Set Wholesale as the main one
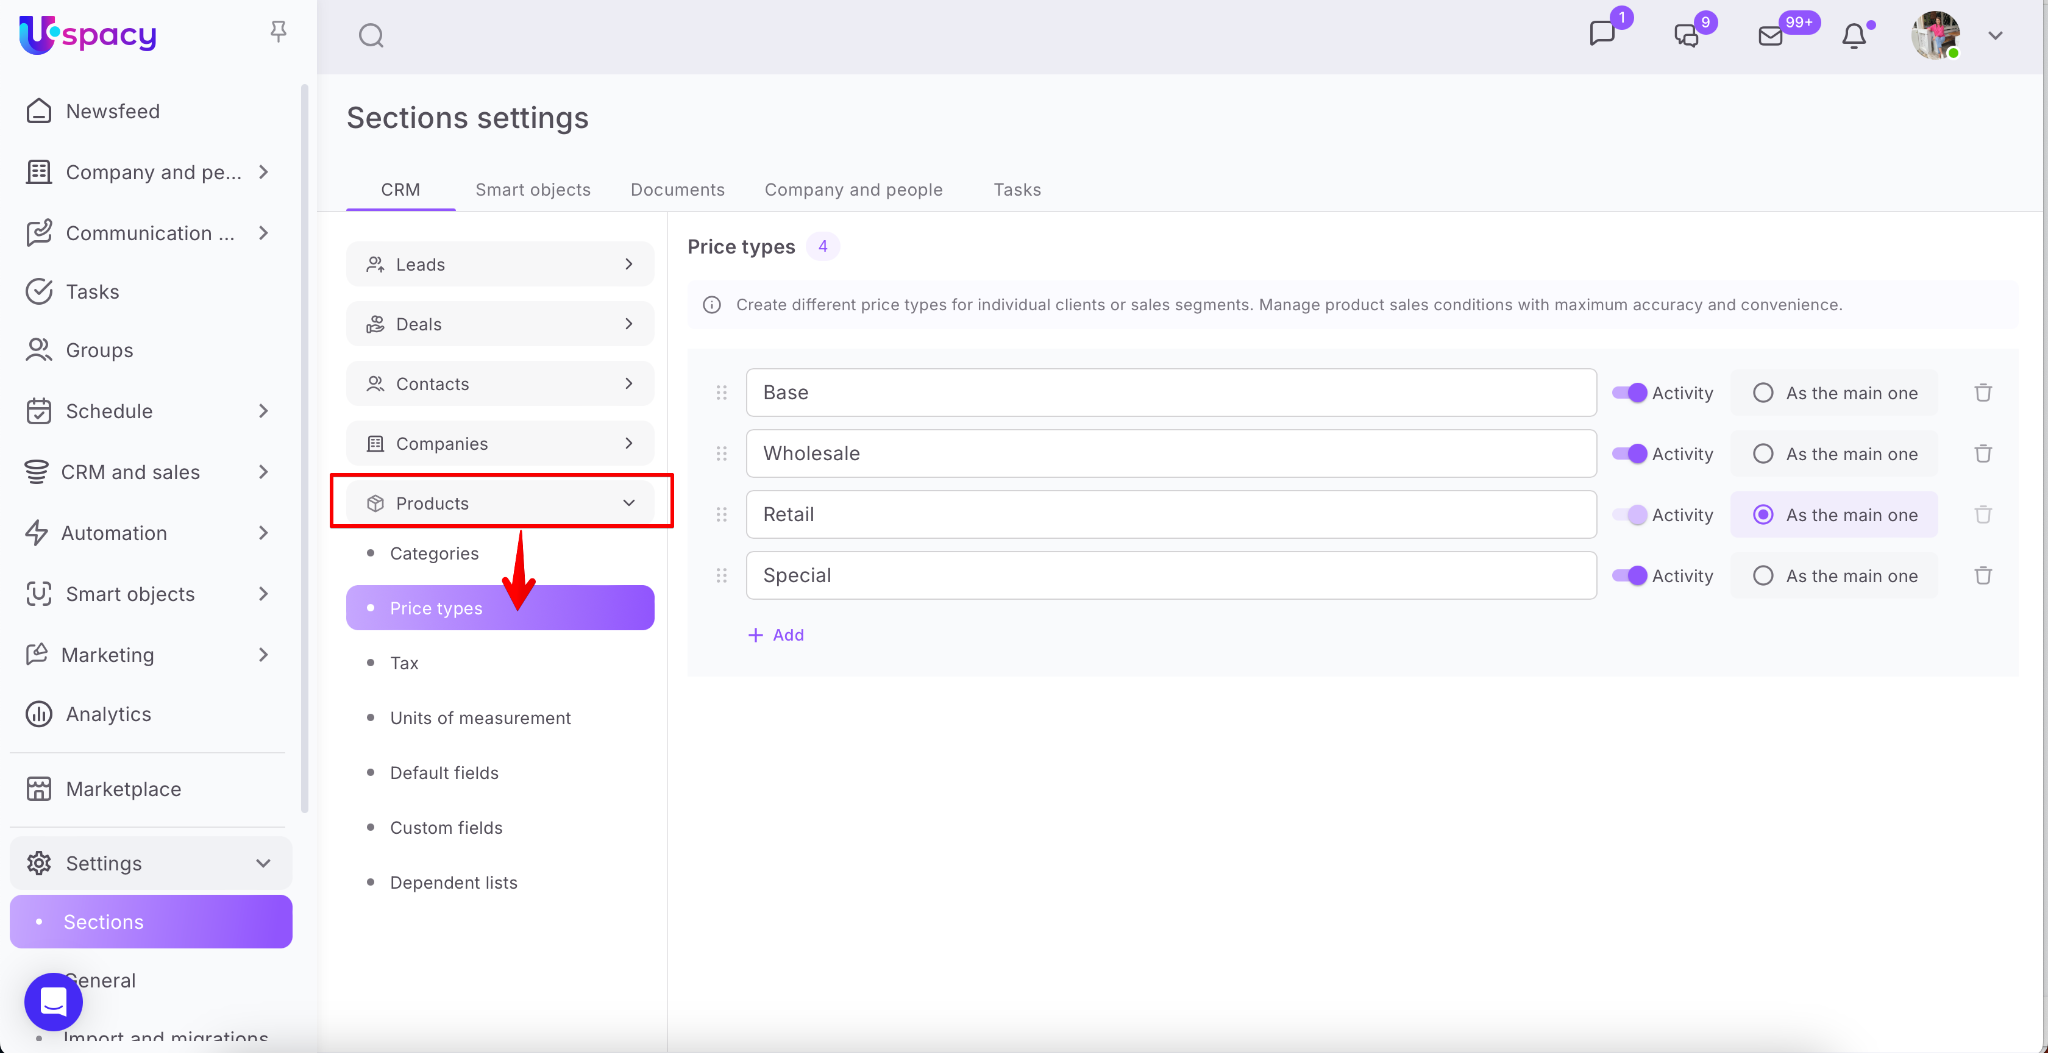2048x1053 pixels. pyautogui.click(x=1764, y=454)
